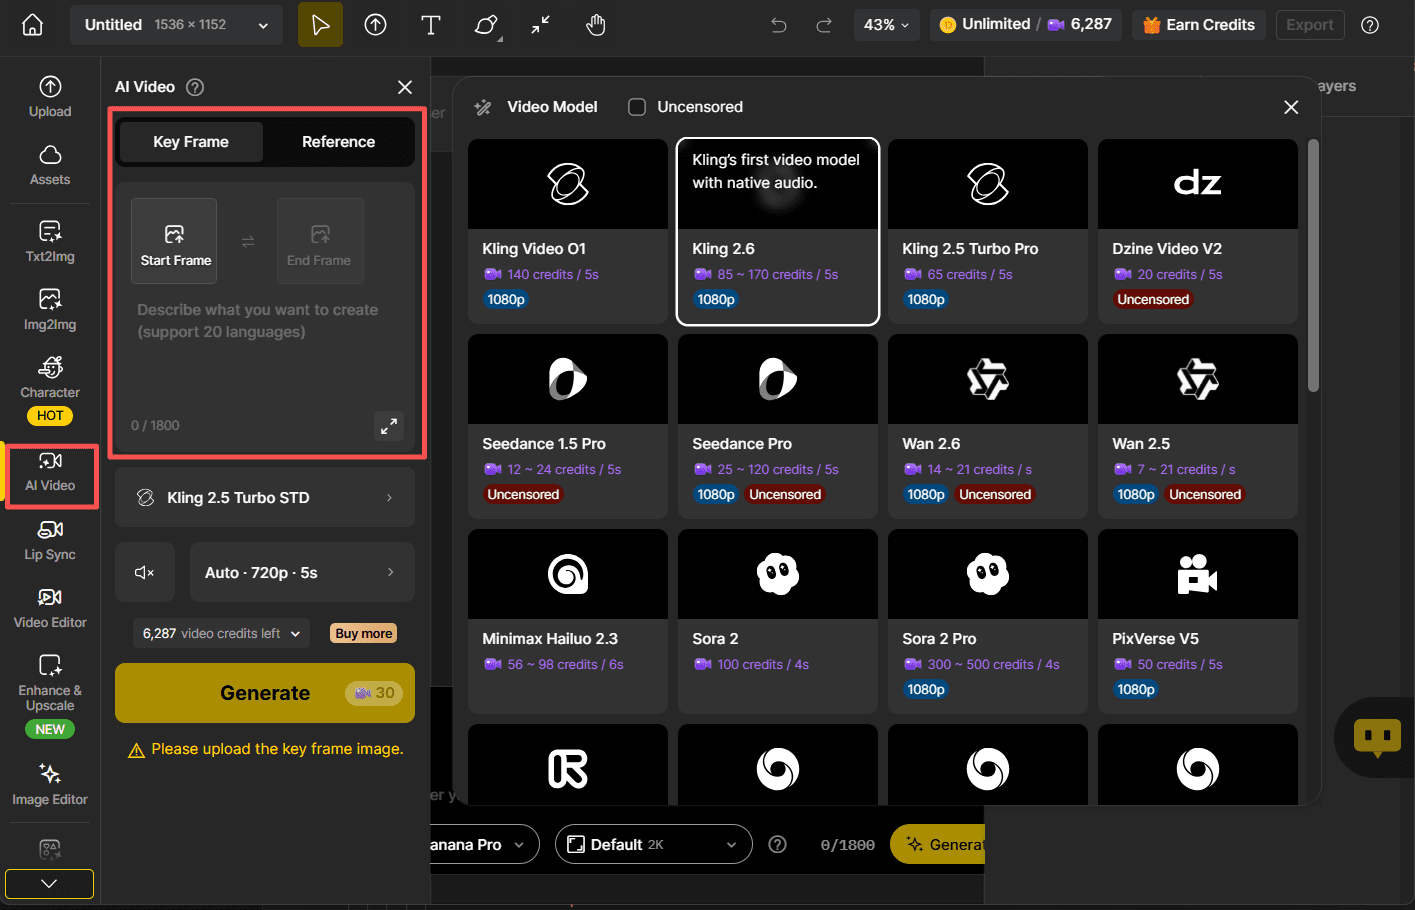Image resolution: width=1415 pixels, height=910 pixels.
Task: Choose the Text tool in toolbar
Action: click(x=430, y=25)
